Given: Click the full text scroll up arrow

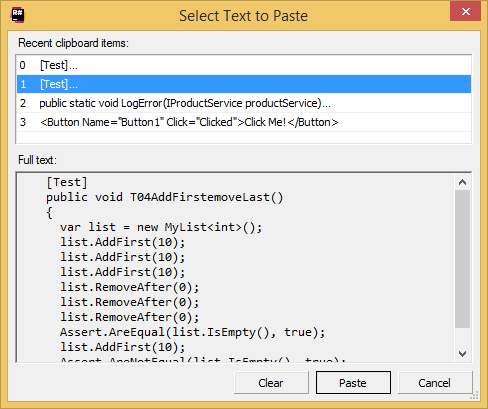Looking at the screenshot, I should pyautogui.click(x=462, y=182).
